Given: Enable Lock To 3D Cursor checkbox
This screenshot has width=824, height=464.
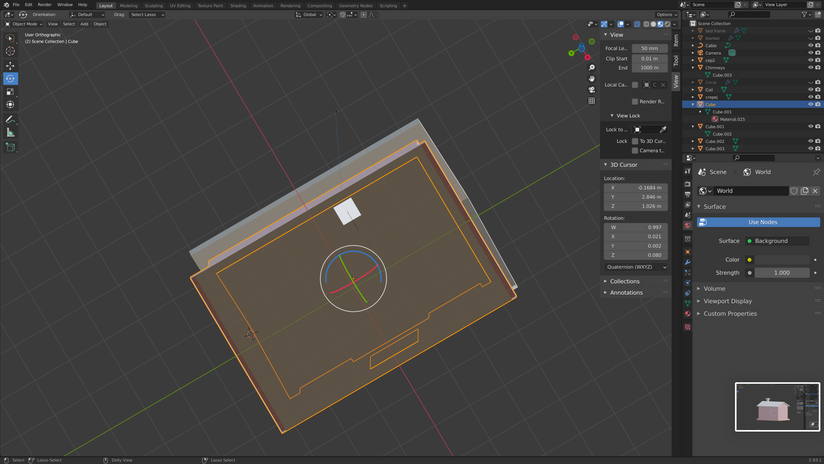Looking at the screenshot, I should click(635, 141).
